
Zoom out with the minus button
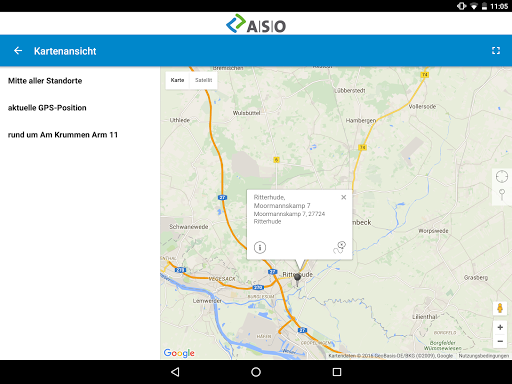500,341
